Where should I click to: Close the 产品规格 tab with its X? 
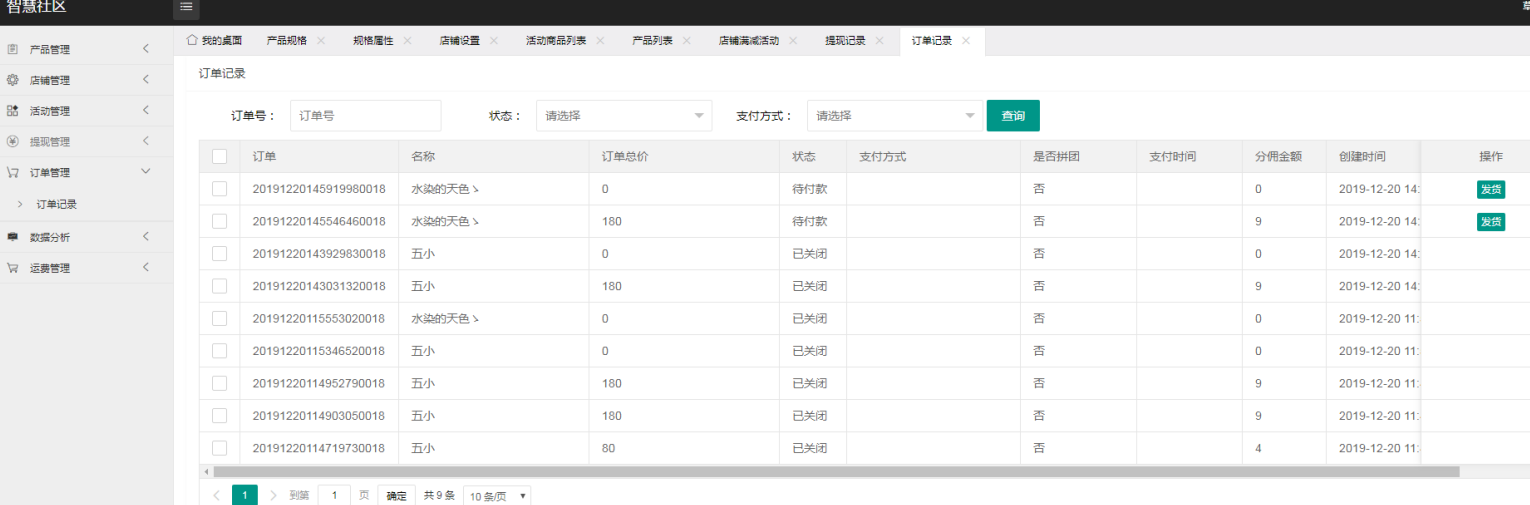(x=321, y=41)
